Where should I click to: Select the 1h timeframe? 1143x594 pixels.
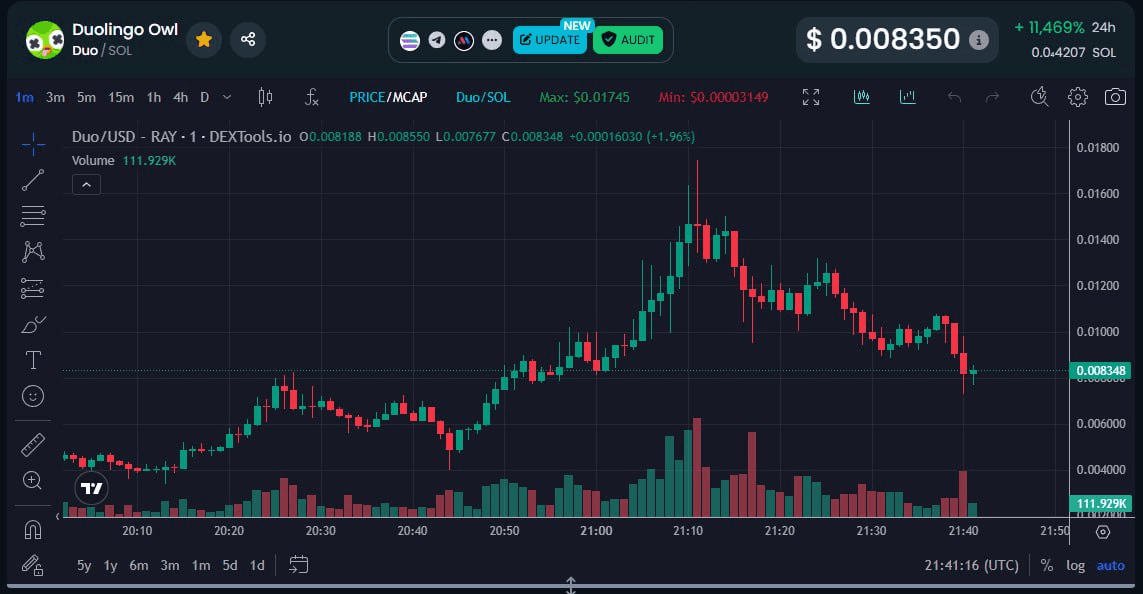coord(153,97)
